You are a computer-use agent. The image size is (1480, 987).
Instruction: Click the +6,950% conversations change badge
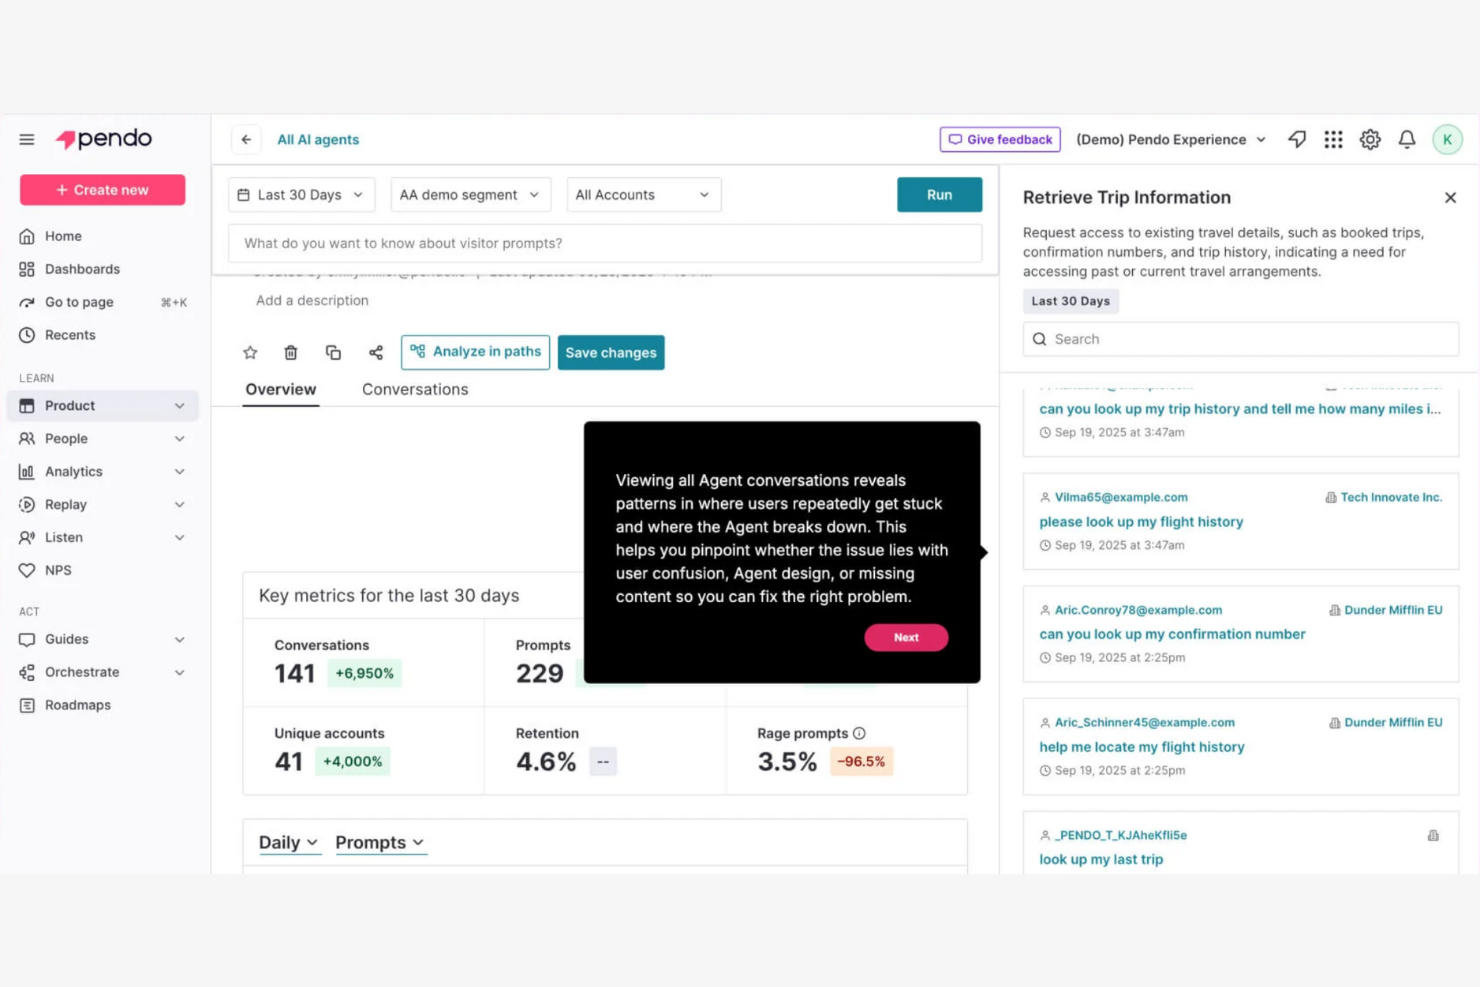365,674
